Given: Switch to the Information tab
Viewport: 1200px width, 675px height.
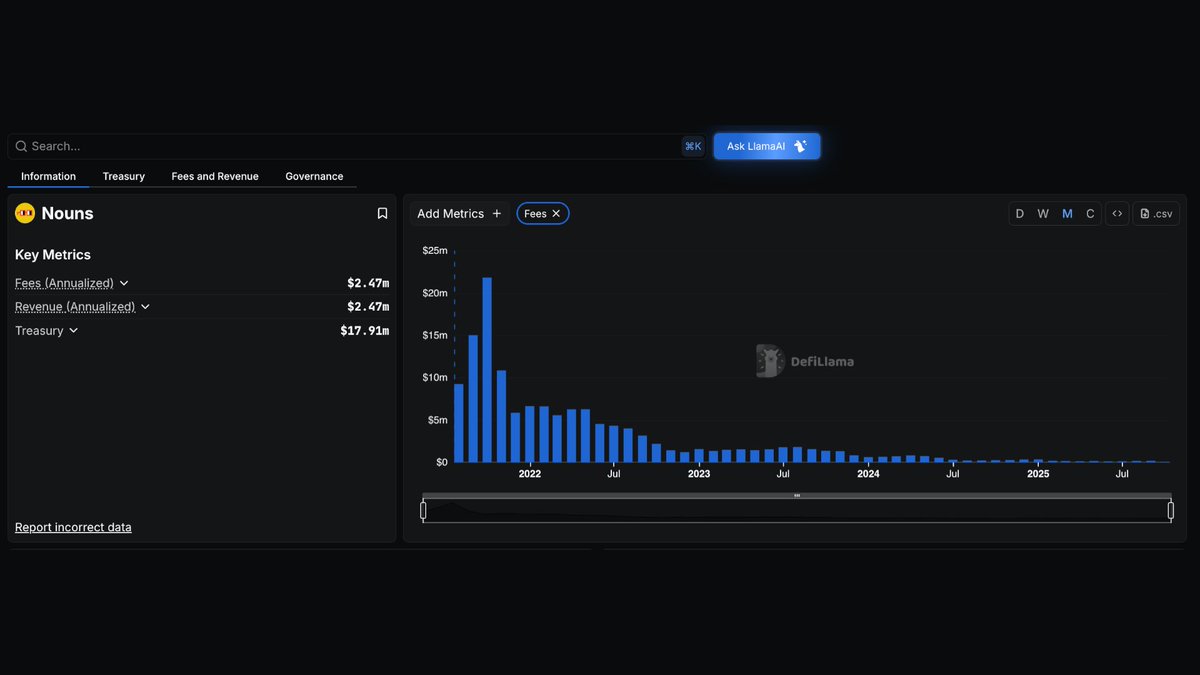Looking at the screenshot, I should pyautogui.click(x=48, y=176).
